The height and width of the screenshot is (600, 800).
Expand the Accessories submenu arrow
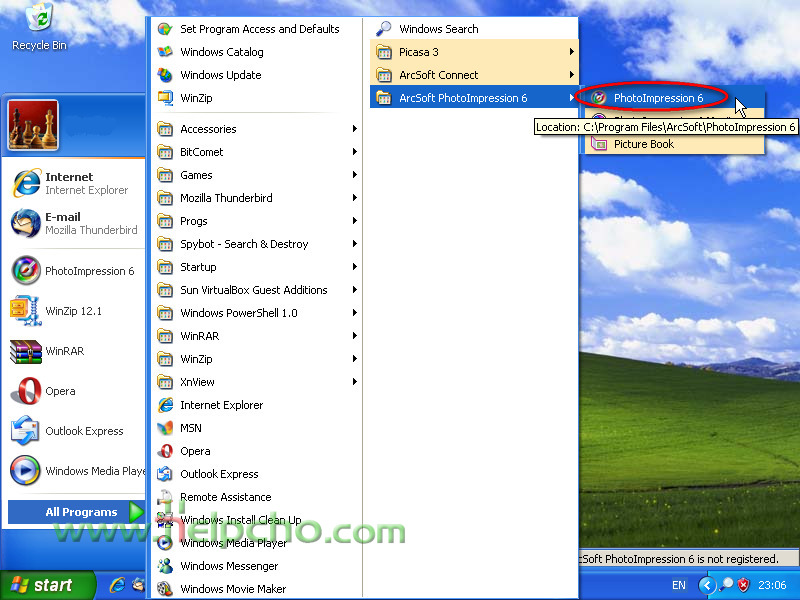355,129
